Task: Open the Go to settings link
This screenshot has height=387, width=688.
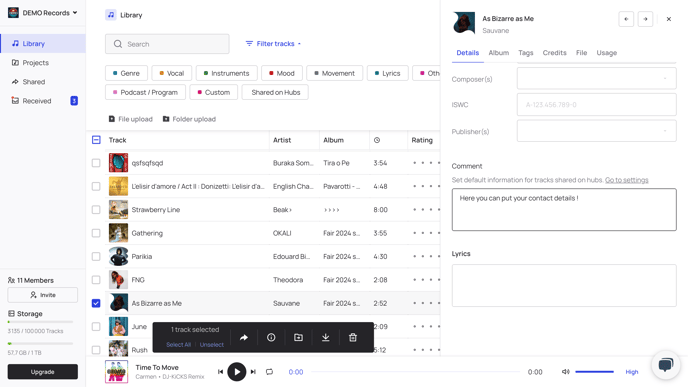Action: [x=627, y=180]
